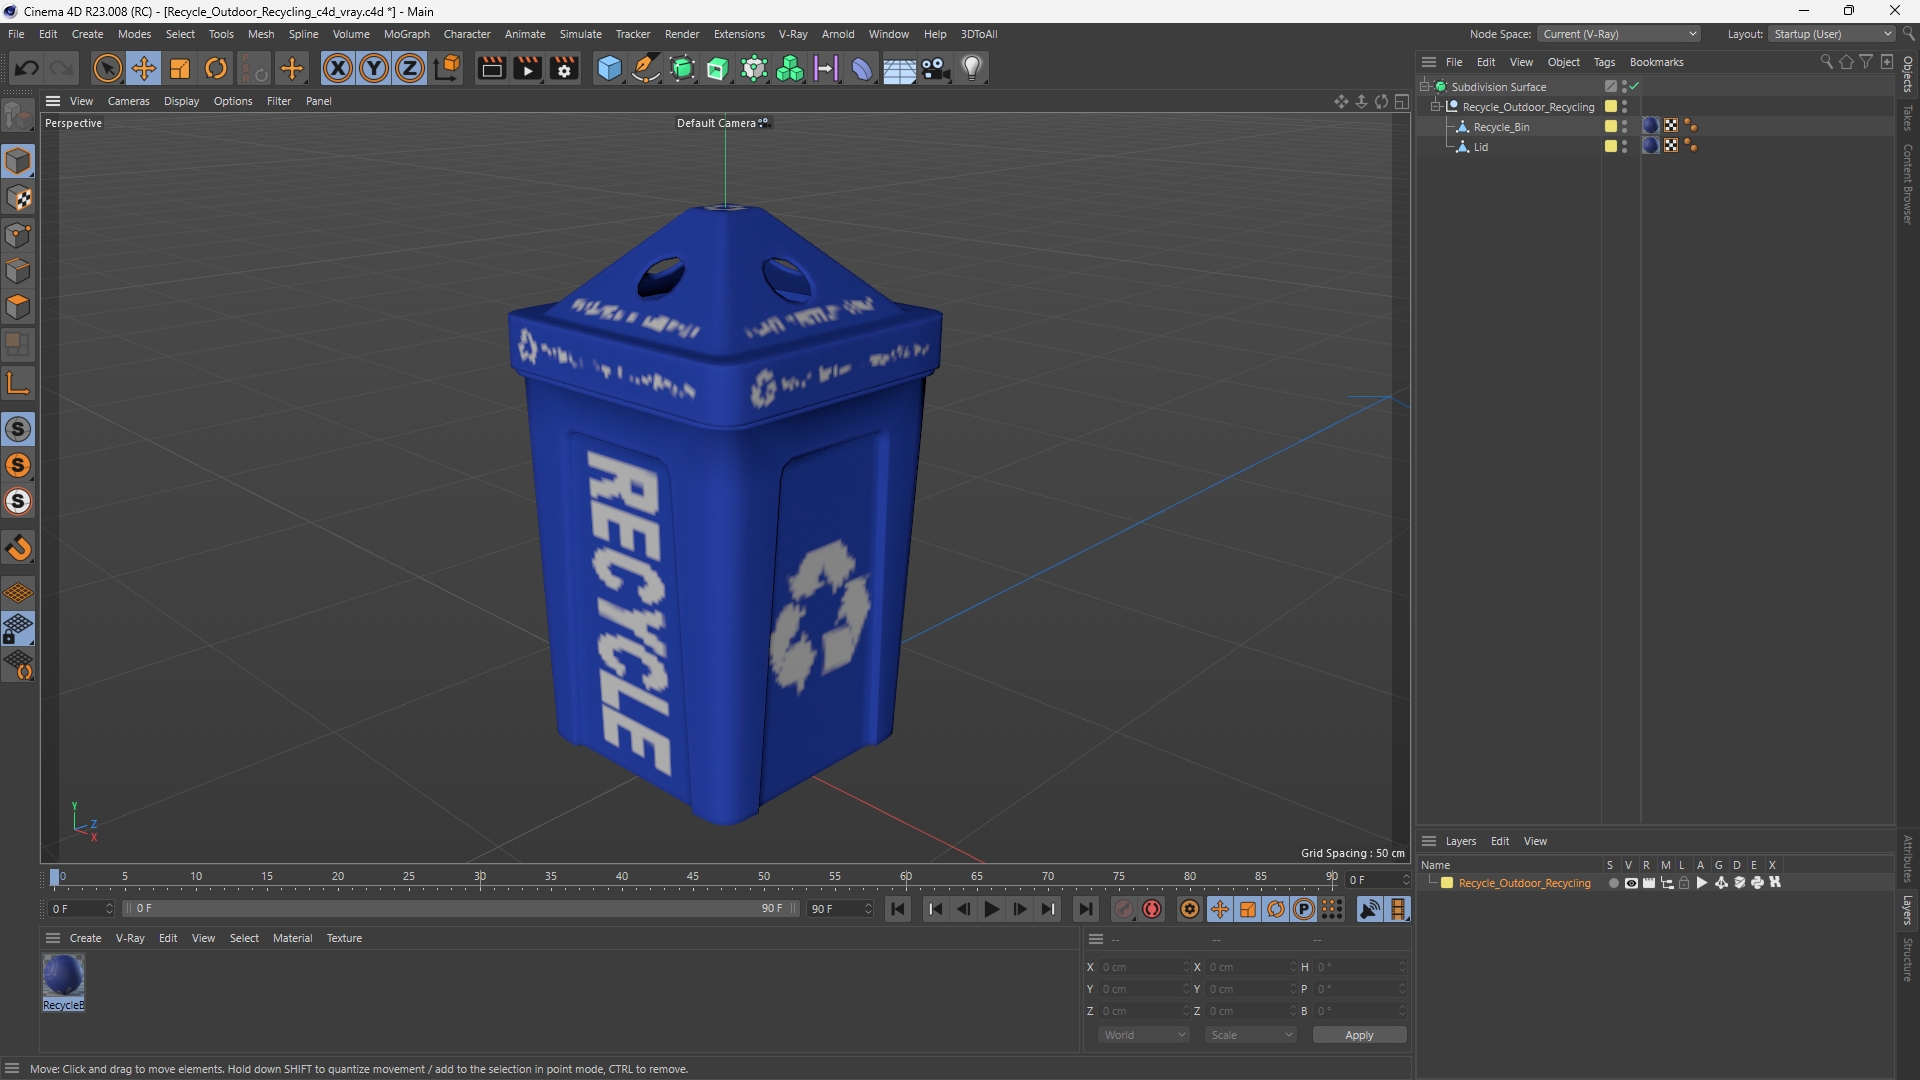
Task: Switch to Points mode
Action: [18, 235]
